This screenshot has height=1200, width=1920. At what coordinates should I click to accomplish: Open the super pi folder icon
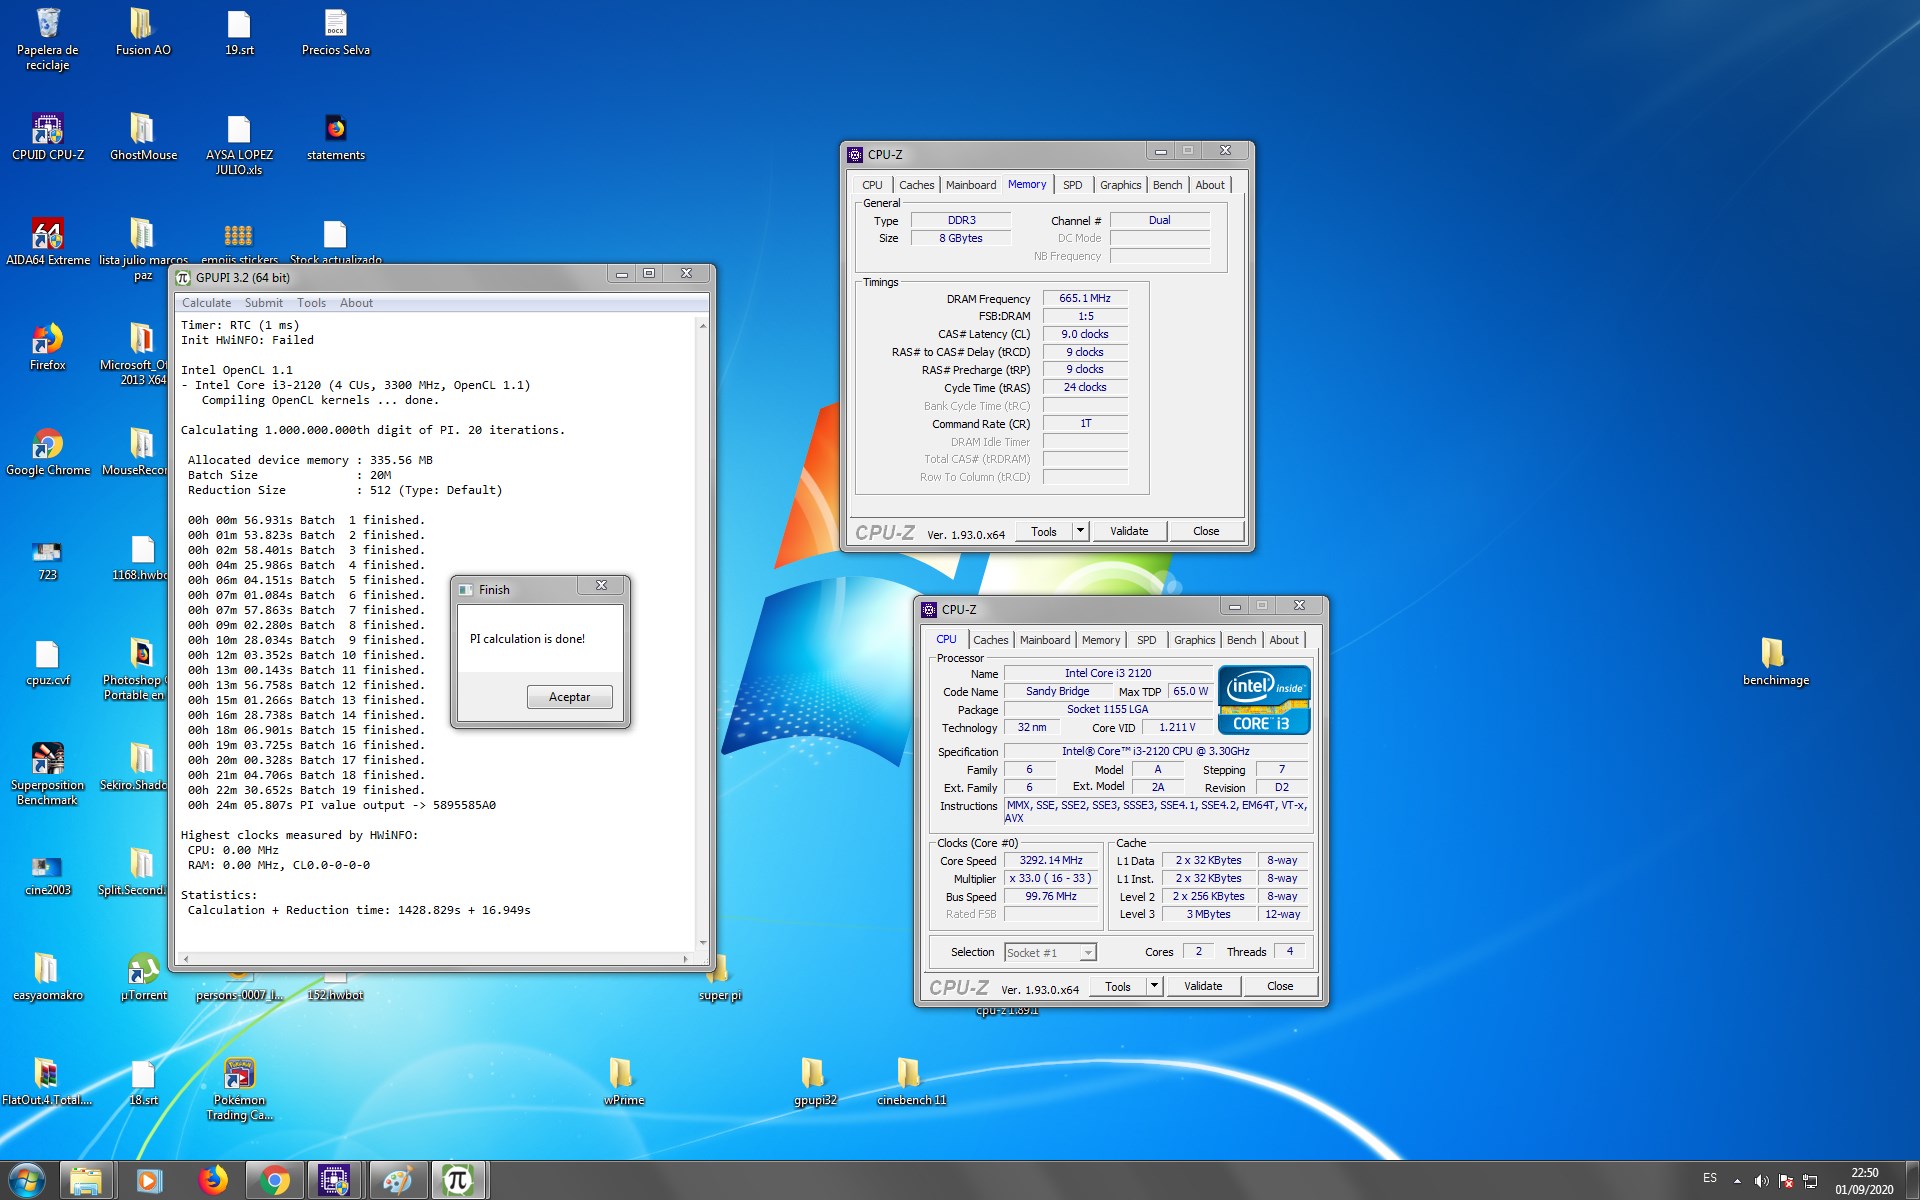point(718,976)
